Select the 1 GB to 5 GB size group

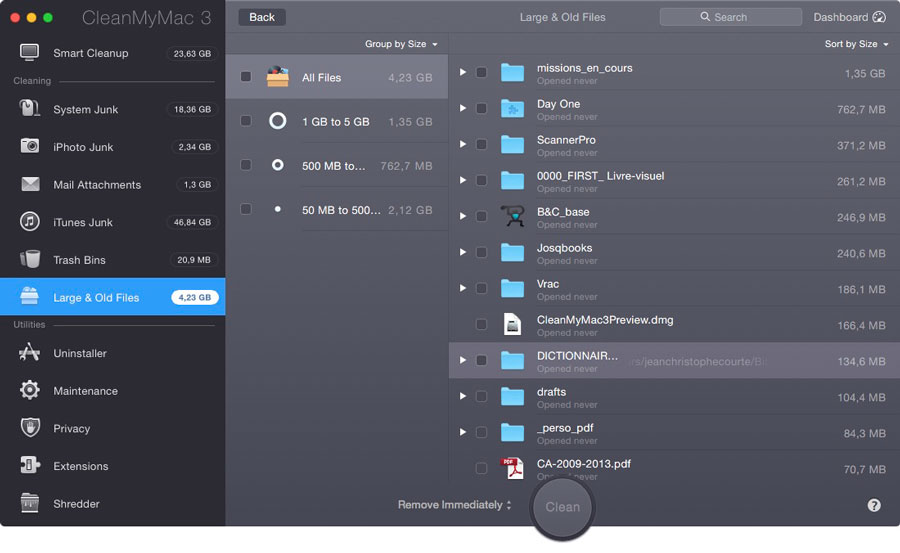pyautogui.click(x=337, y=121)
